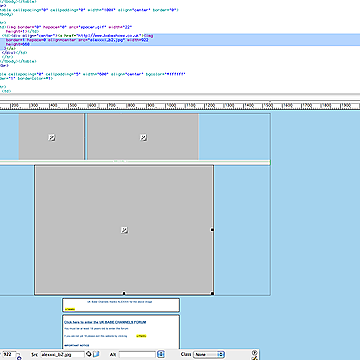Image resolution: width=360 pixels, height=360 pixels.
Task: Click the broken image icon in top-middle placeholder
Action: pos(143,137)
